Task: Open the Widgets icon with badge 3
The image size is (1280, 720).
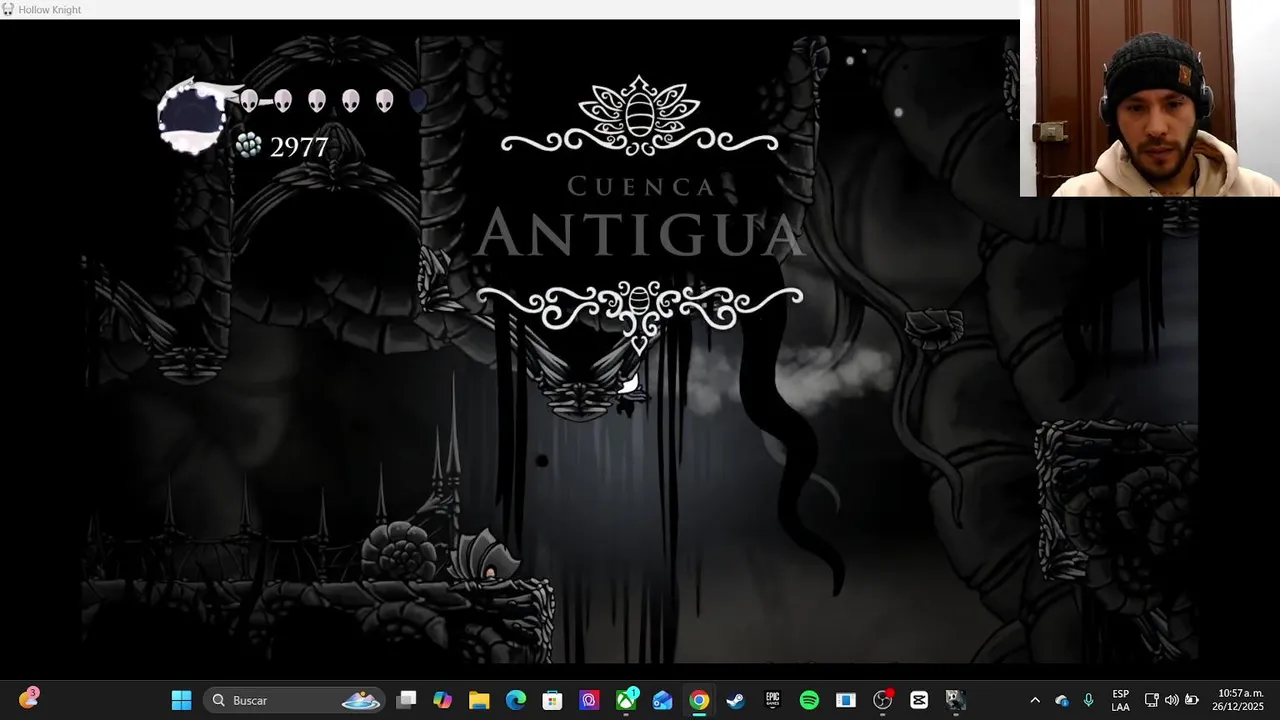Action: (x=28, y=699)
